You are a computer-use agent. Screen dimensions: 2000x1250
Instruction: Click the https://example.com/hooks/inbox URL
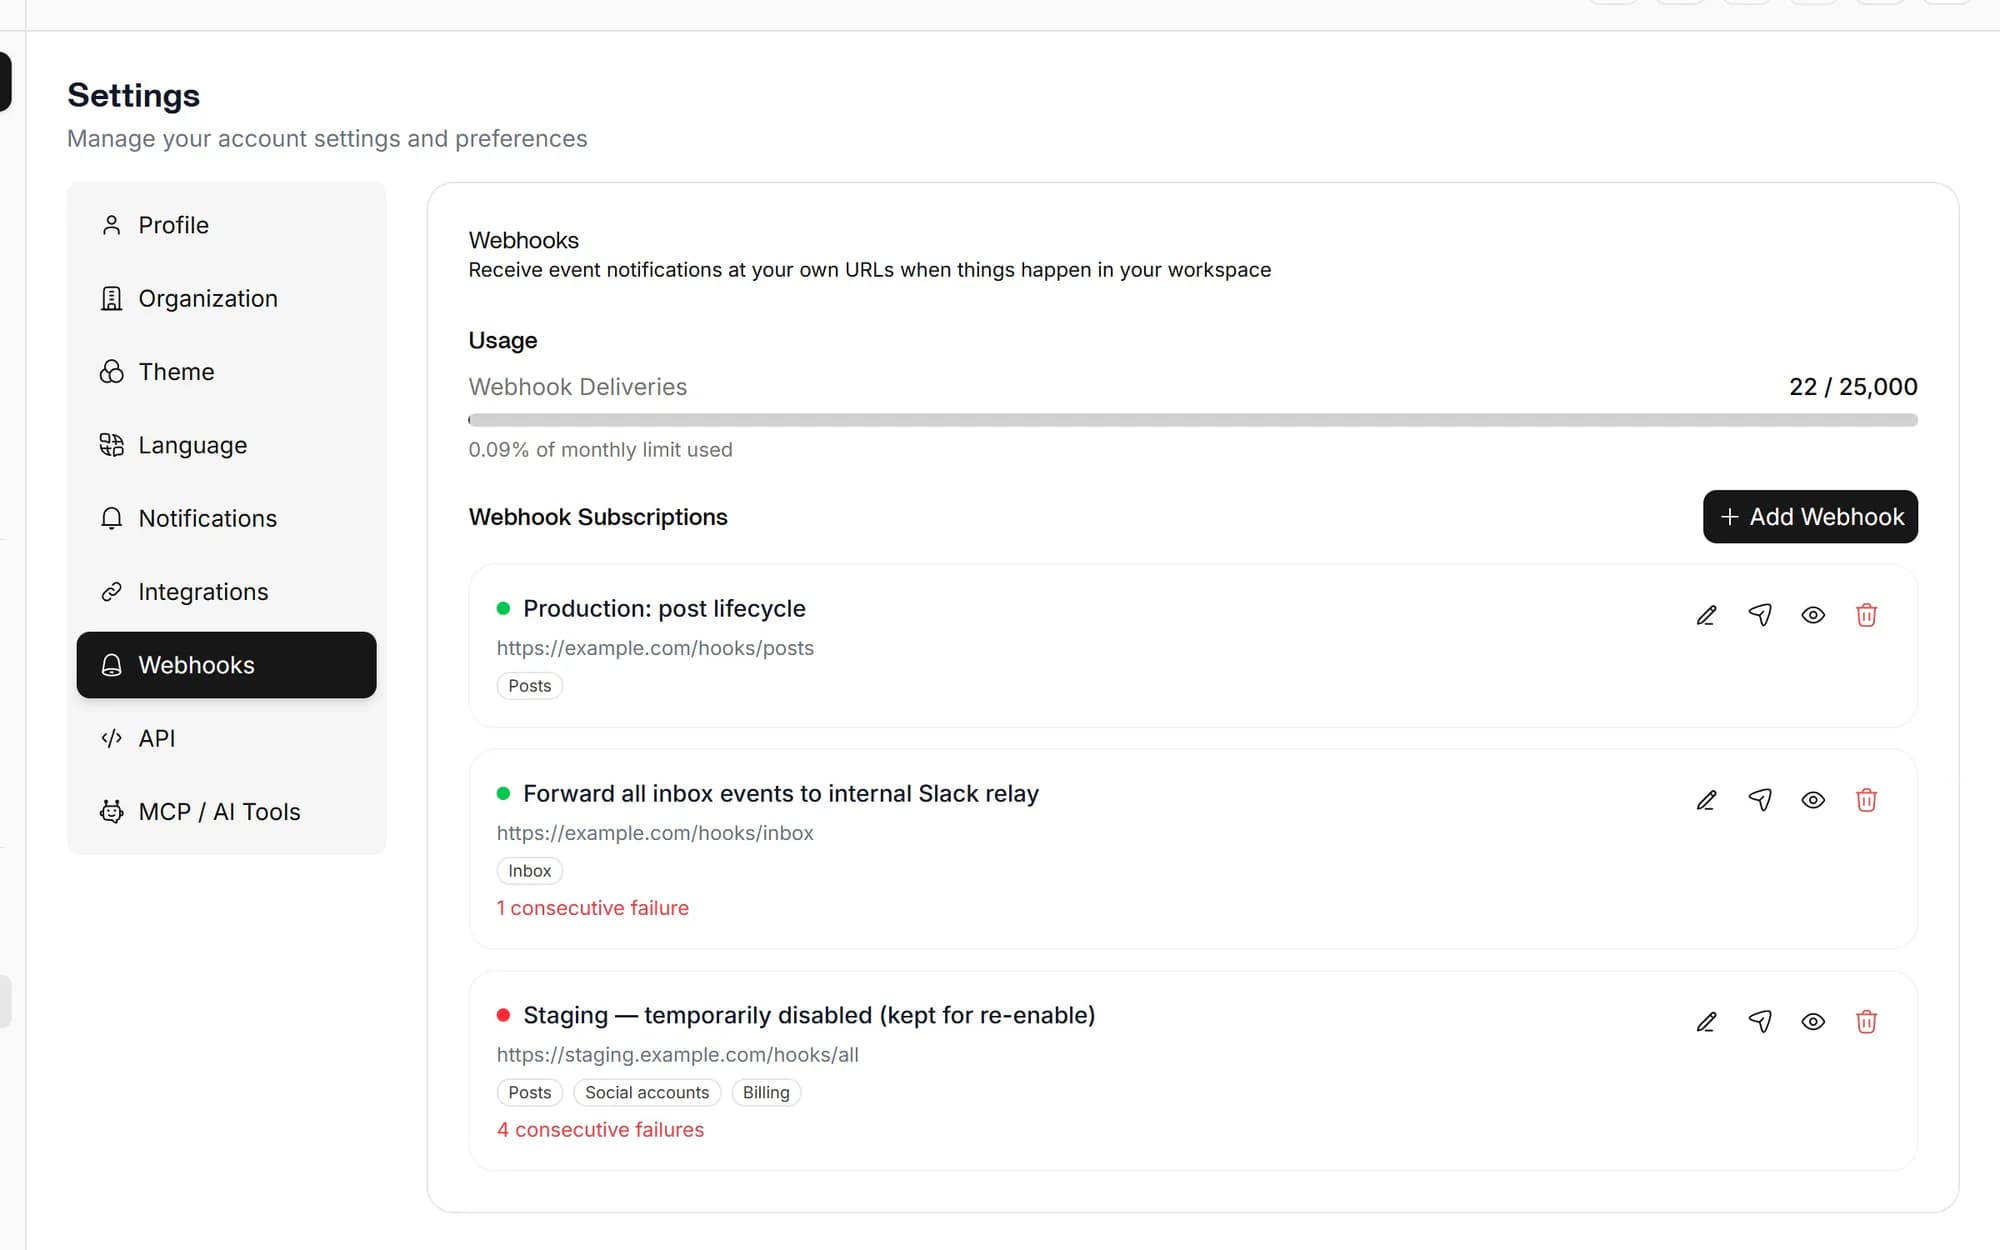(655, 833)
